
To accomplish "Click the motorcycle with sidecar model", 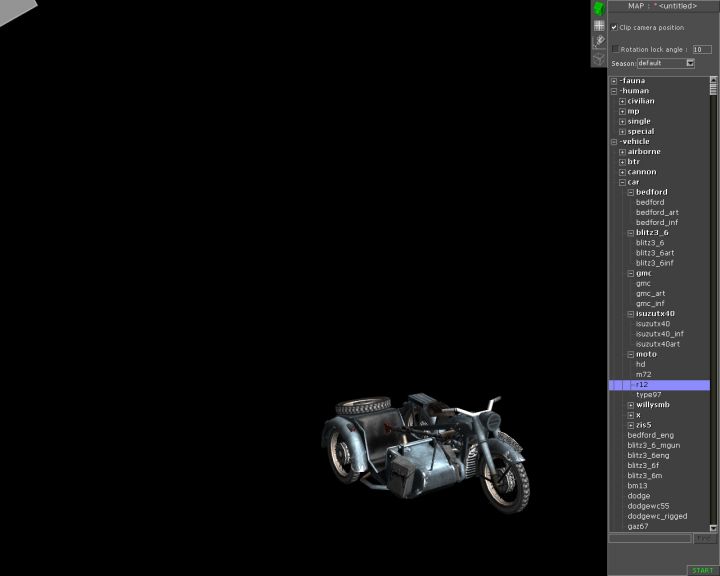I will pyautogui.click(x=425, y=445).
